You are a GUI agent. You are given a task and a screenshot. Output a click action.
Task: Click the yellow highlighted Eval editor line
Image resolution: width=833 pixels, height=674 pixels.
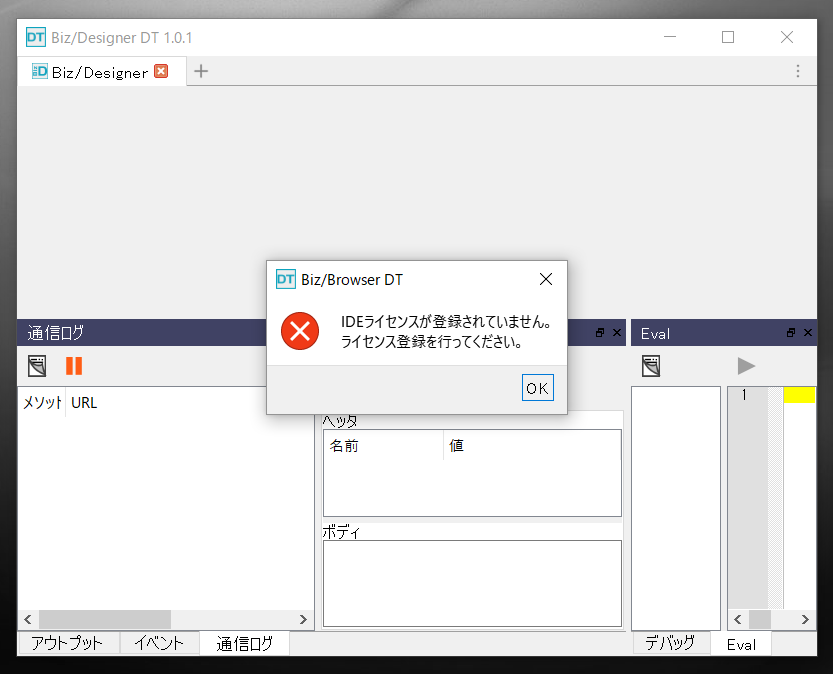[799, 395]
